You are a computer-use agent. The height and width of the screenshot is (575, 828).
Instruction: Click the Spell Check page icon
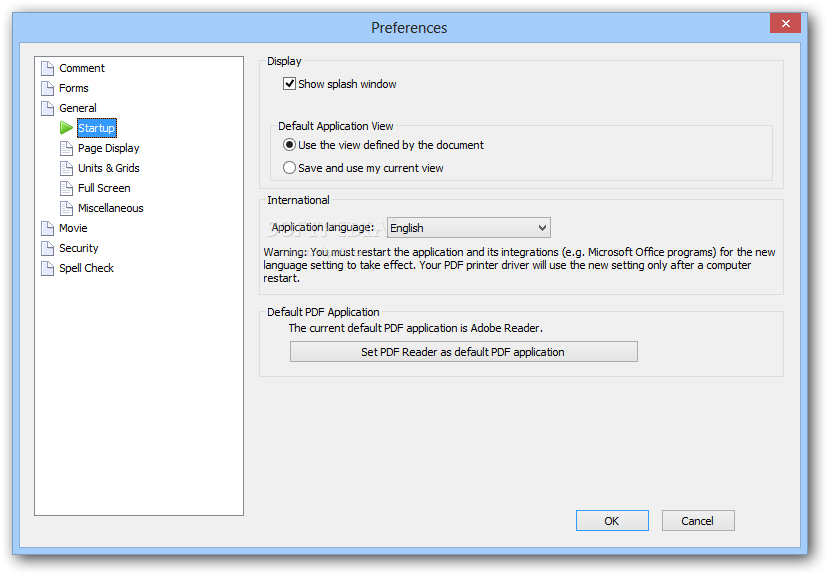pyautogui.click(x=48, y=268)
